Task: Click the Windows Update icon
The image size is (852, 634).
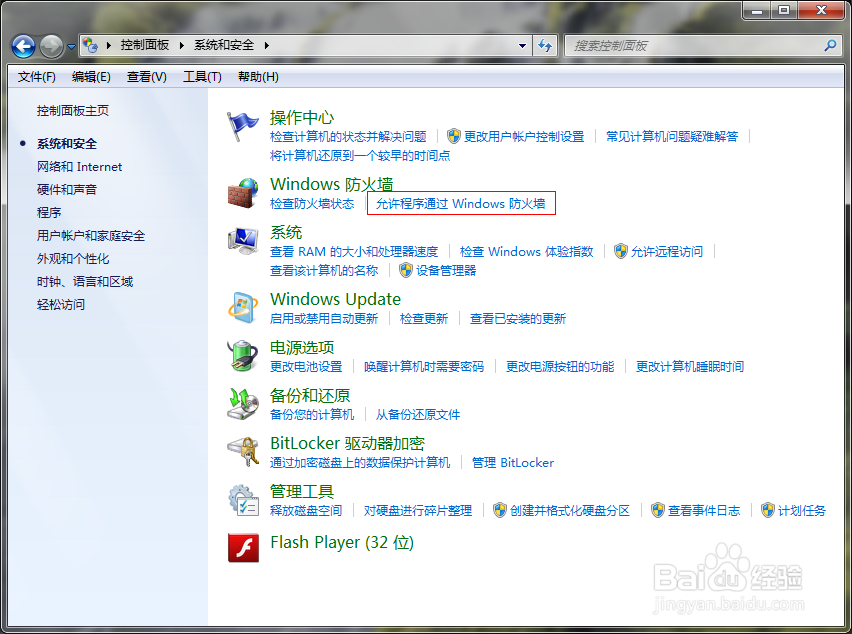Action: pos(242,307)
